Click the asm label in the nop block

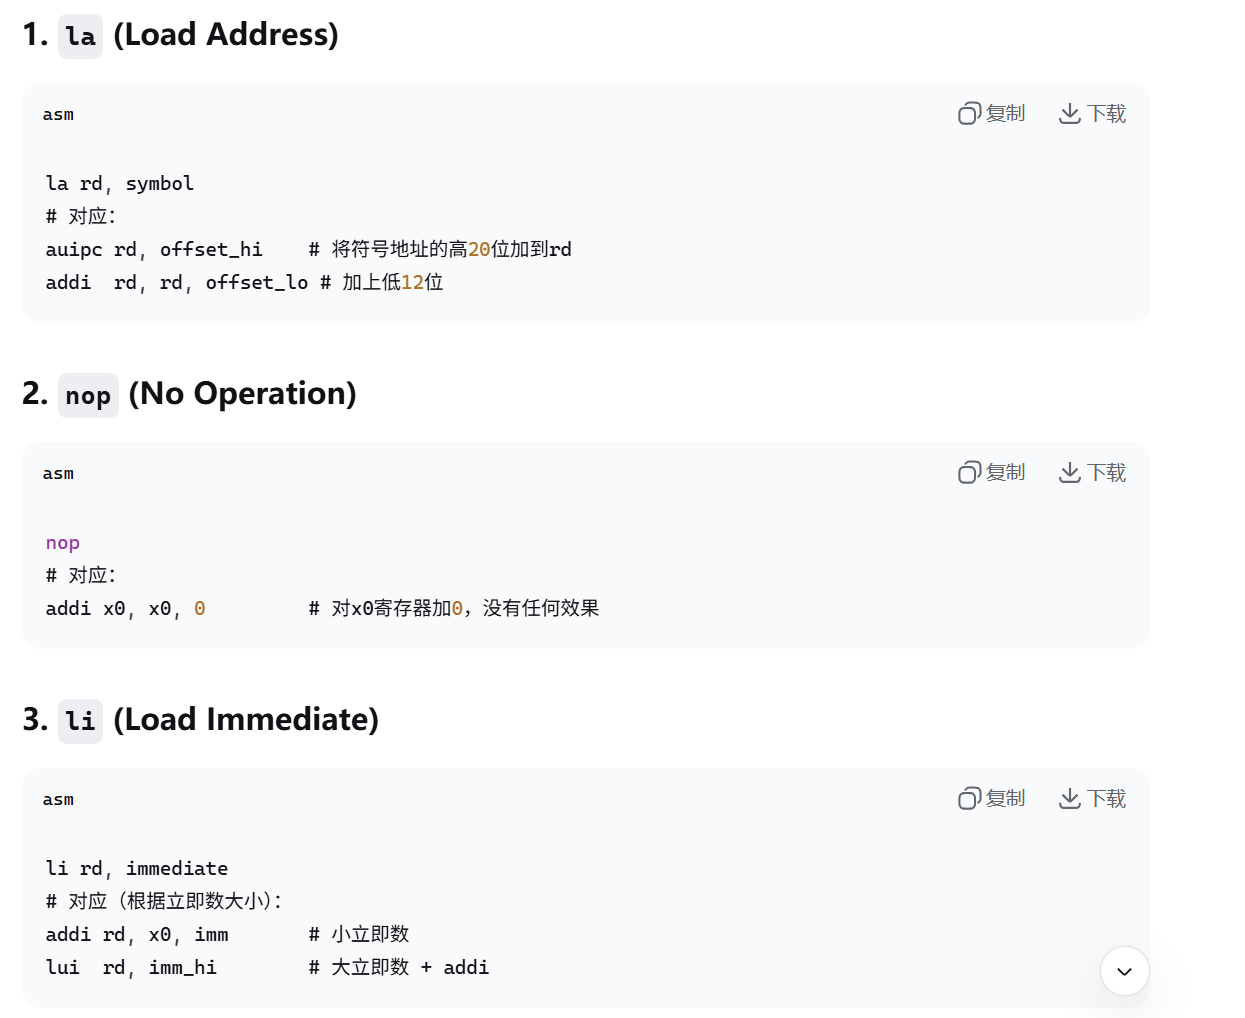coord(58,473)
